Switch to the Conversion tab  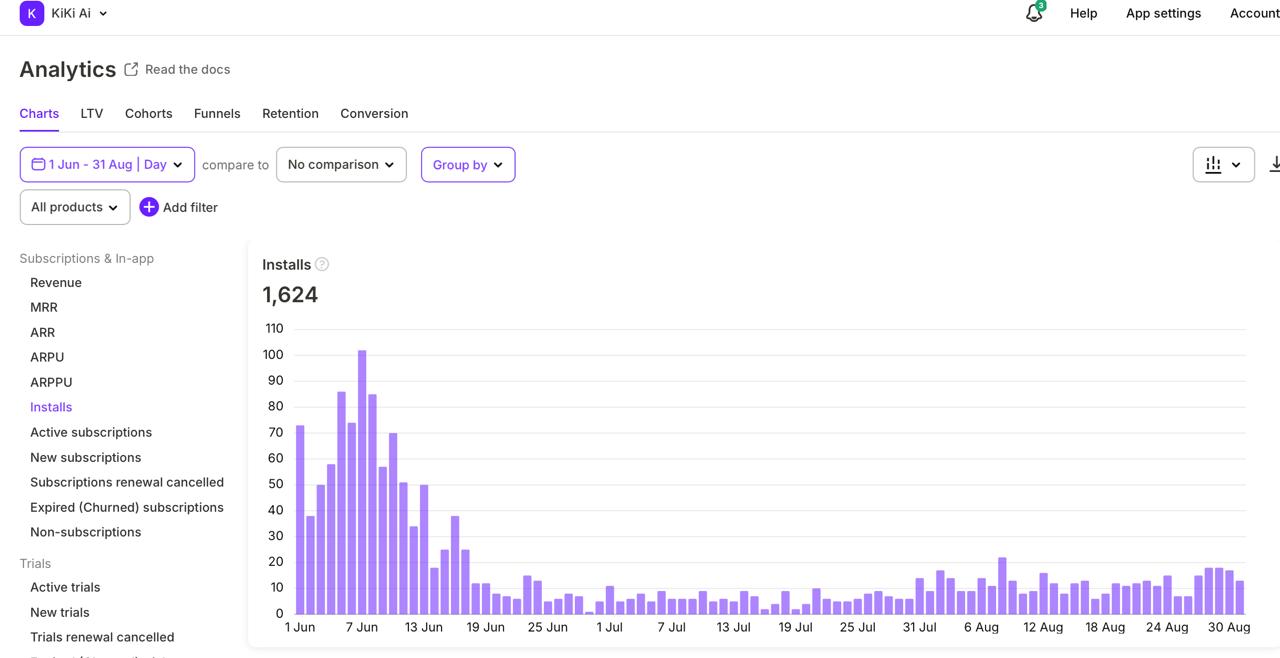pos(374,113)
